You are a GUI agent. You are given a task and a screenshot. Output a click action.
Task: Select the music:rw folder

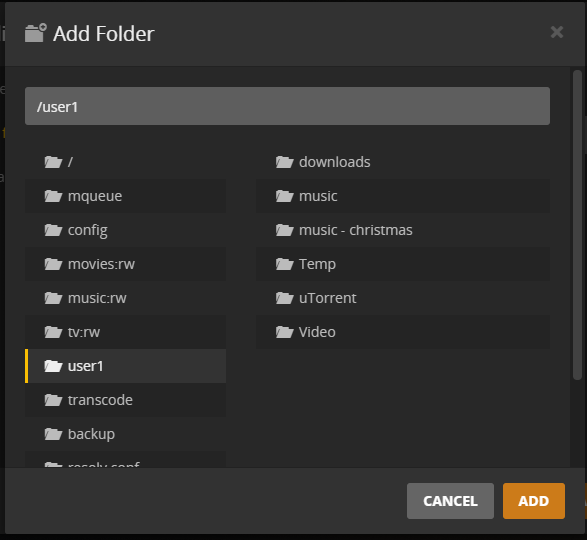[97, 298]
